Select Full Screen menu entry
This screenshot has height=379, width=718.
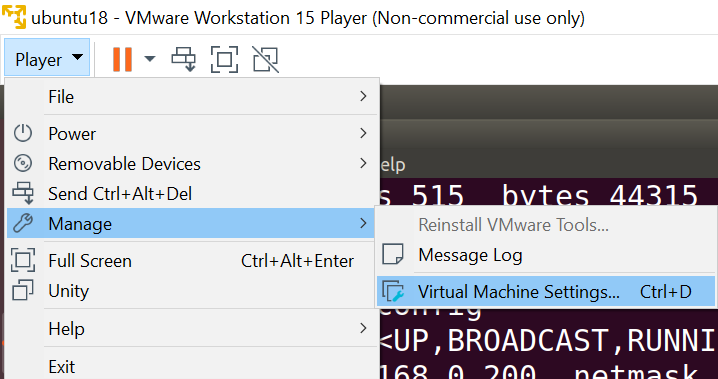[x=192, y=261]
